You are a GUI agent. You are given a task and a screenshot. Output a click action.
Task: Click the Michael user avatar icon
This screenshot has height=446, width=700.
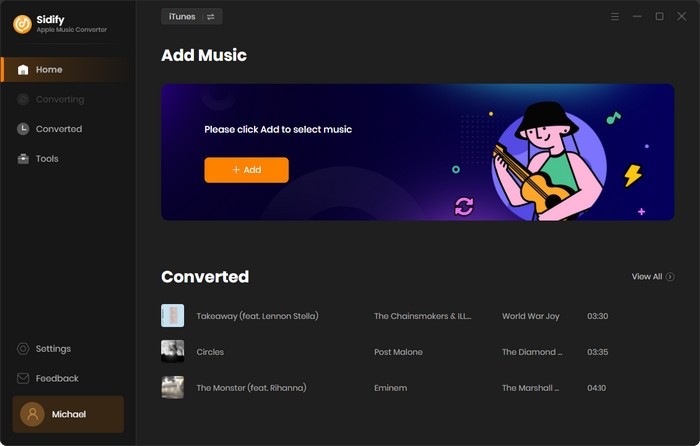pos(32,414)
